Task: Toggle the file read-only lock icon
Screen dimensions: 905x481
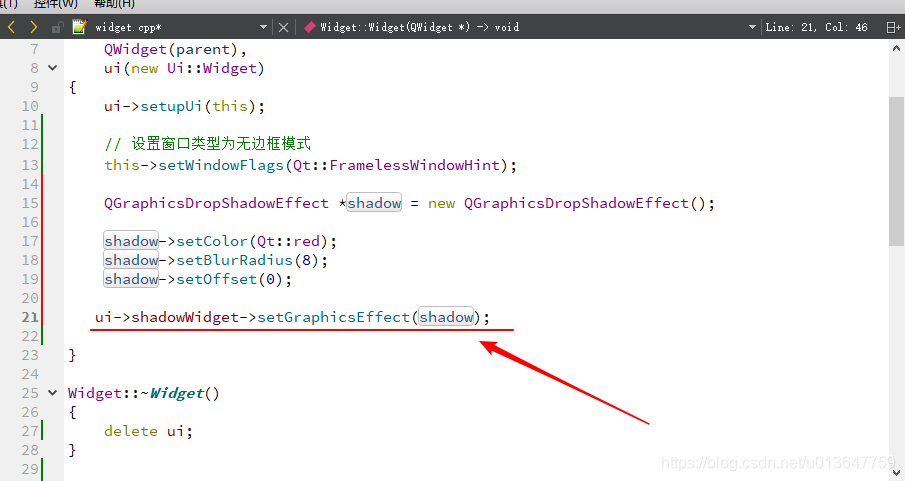Action: click(57, 27)
